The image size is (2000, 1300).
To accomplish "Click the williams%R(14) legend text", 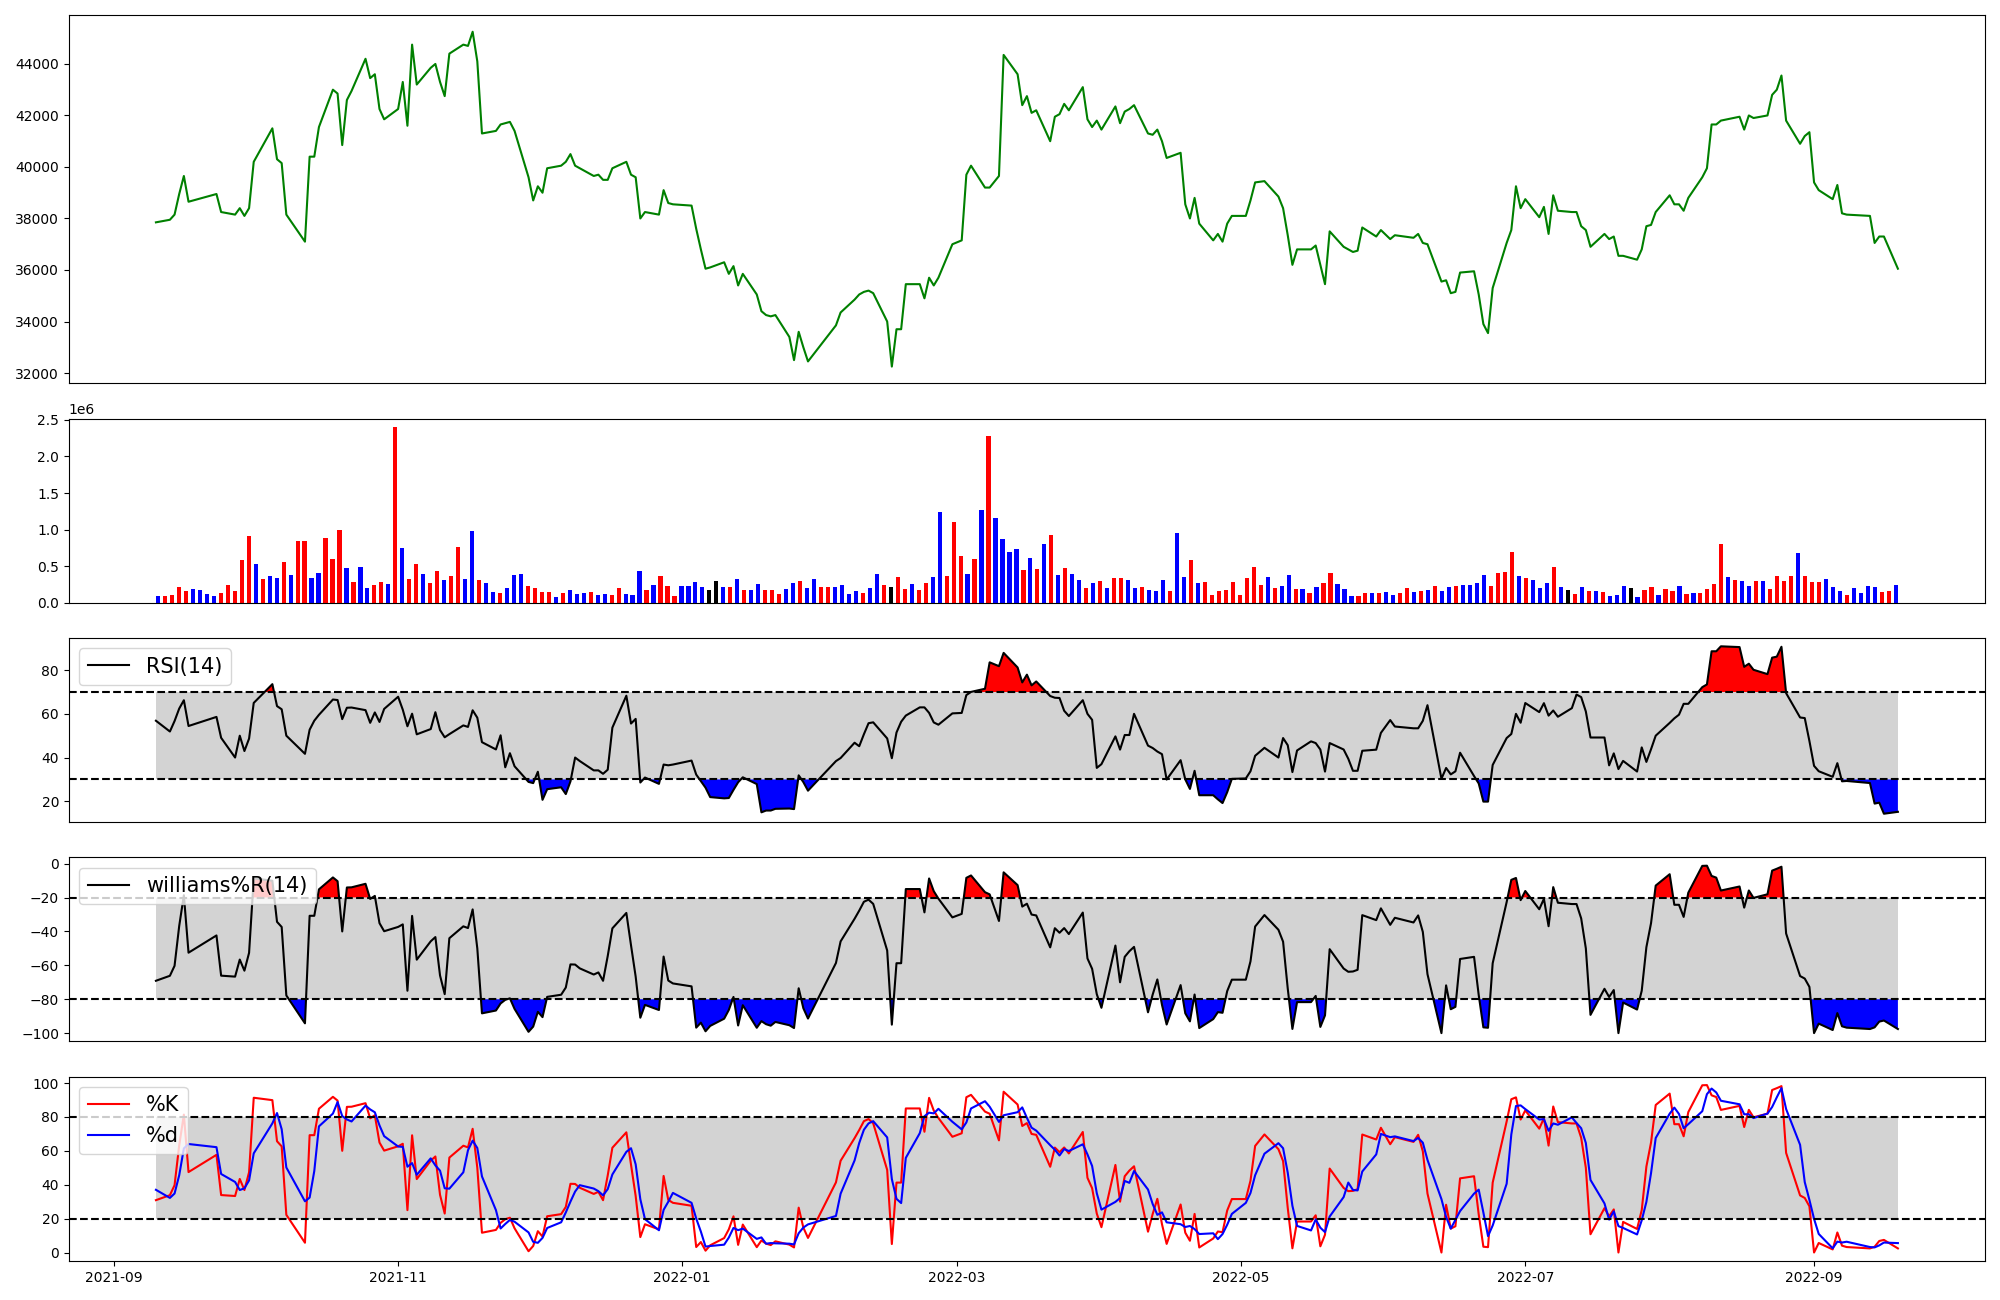I will click(227, 885).
